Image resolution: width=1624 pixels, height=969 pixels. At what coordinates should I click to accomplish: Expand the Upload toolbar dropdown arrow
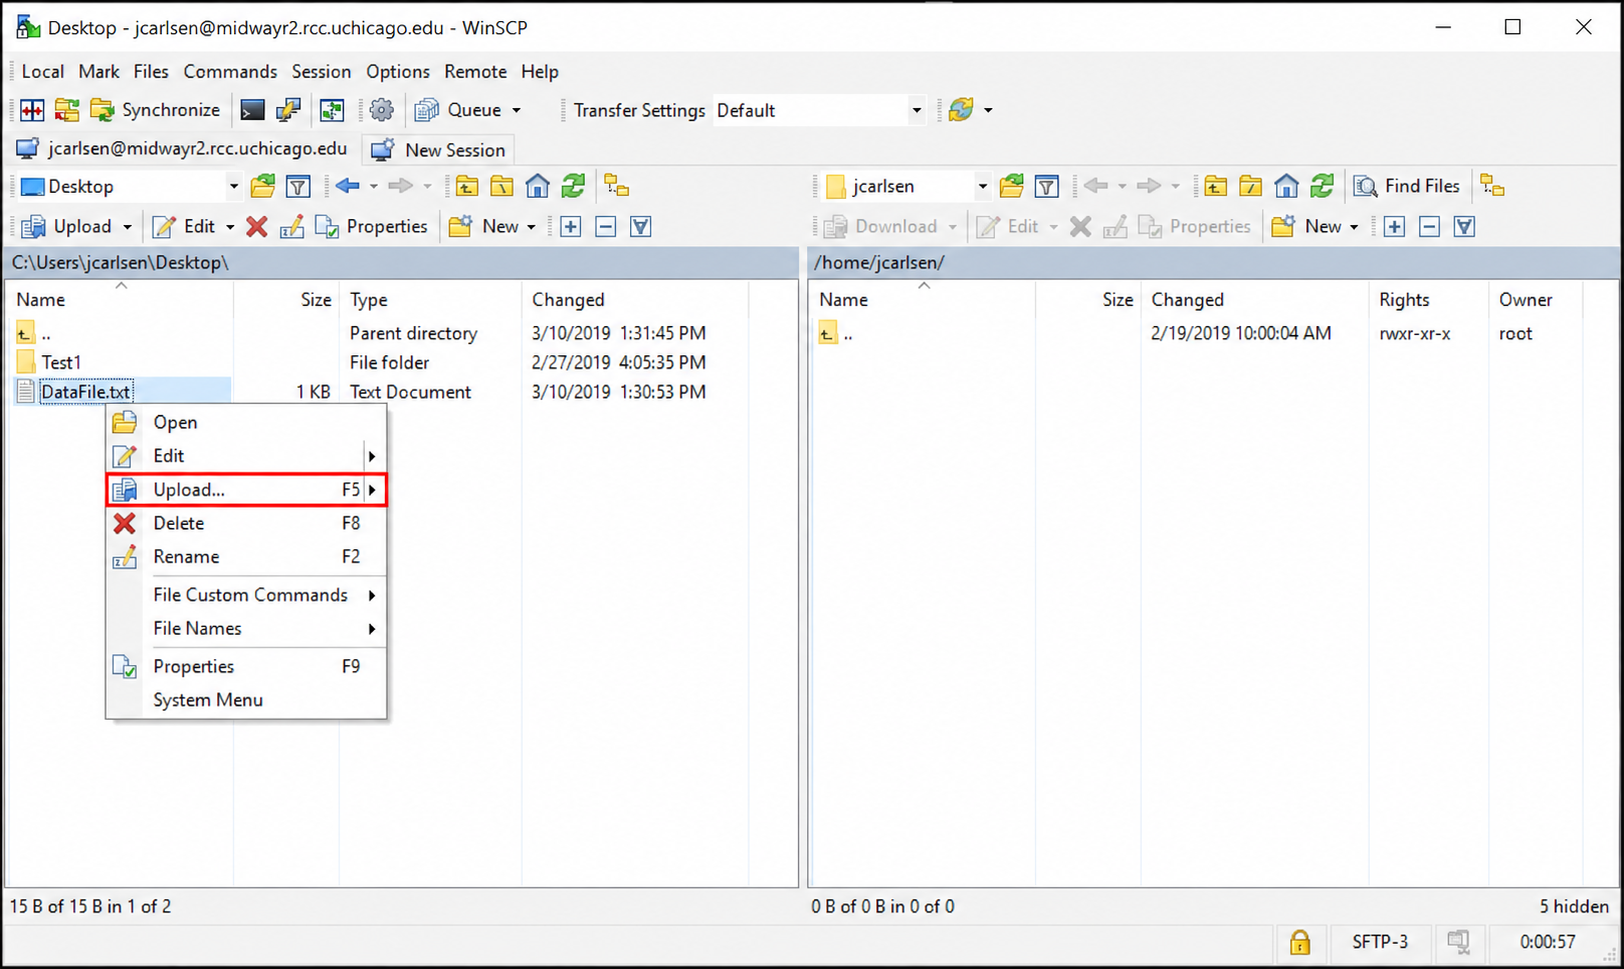point(127,227)
